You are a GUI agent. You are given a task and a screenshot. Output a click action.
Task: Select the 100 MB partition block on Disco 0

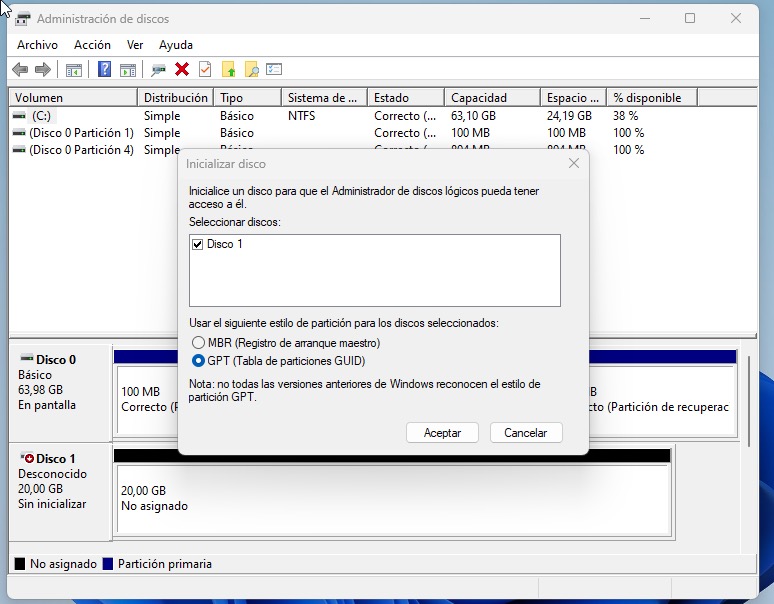pyautogui.click(x=148, y=400)
